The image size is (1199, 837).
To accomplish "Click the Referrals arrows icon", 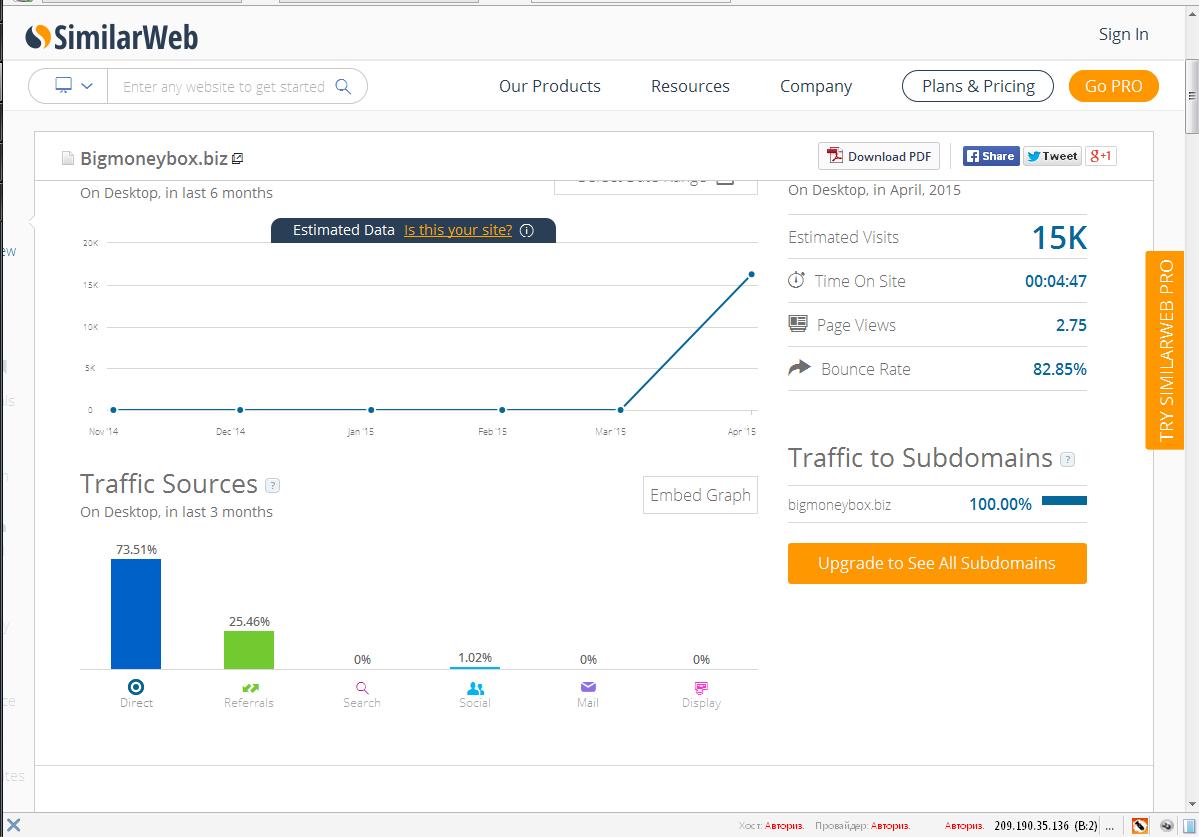I will coord(250,688).
